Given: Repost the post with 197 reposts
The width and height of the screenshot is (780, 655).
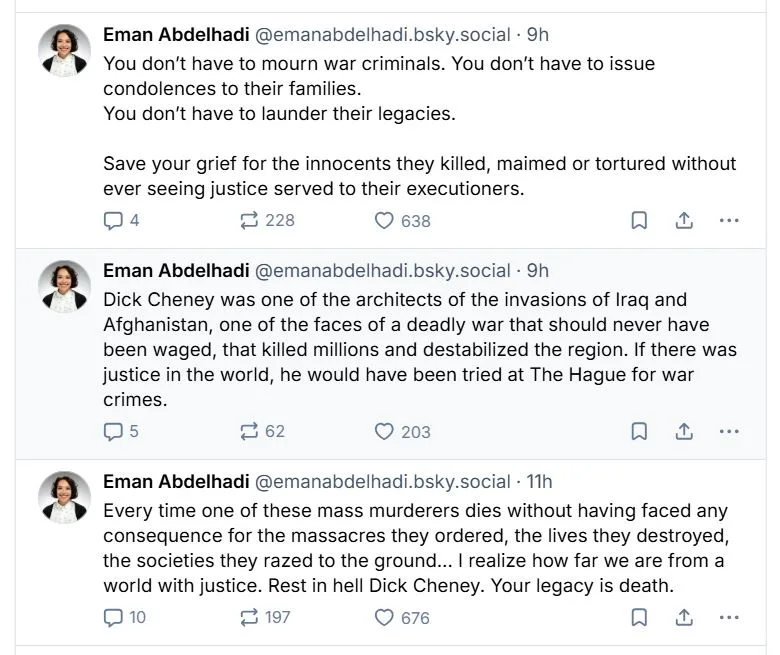Looking at the screenshot, I should click(250, 617).
